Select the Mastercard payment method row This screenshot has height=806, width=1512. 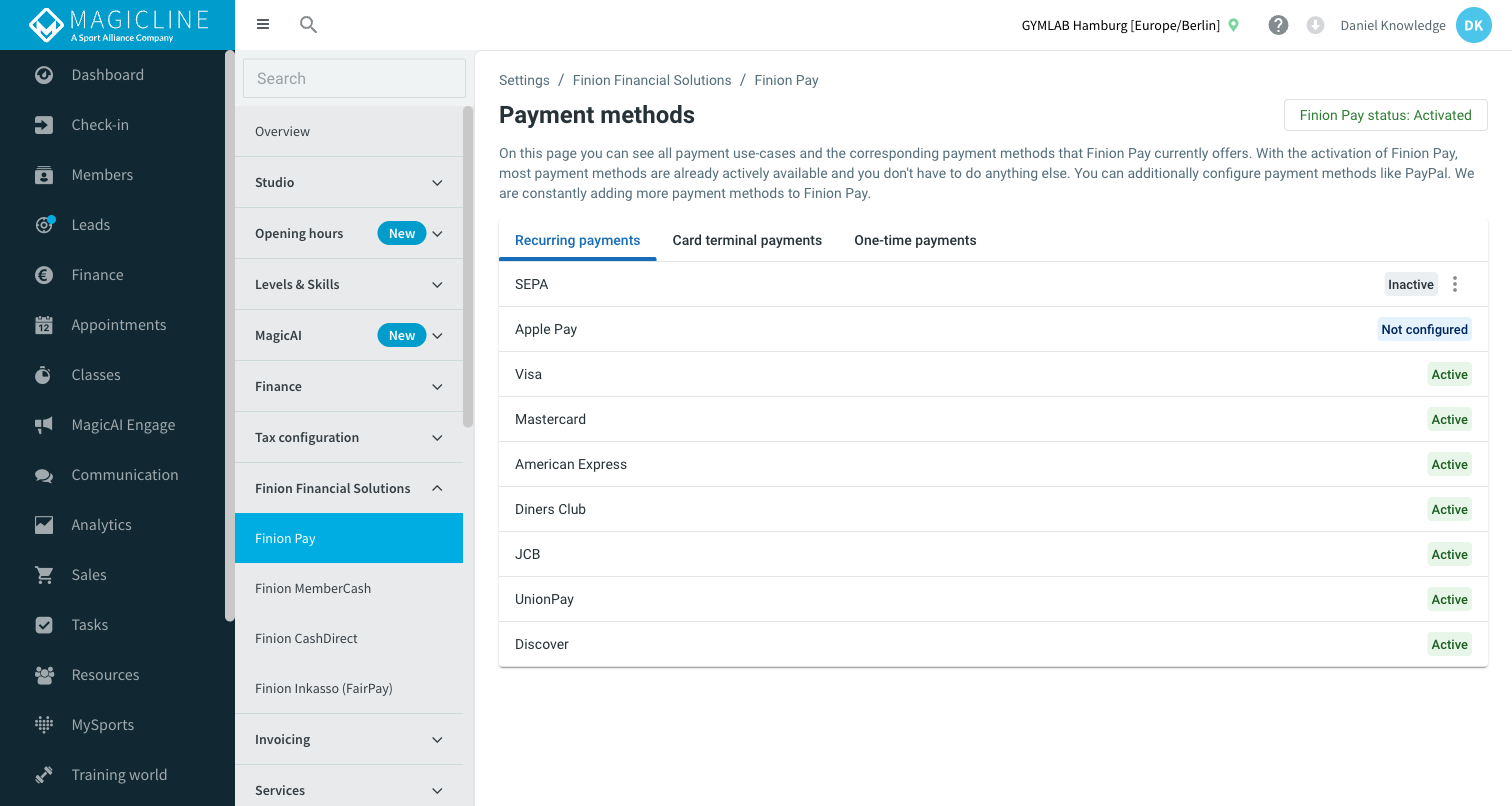pyautogui.click(x=993, y=419)
